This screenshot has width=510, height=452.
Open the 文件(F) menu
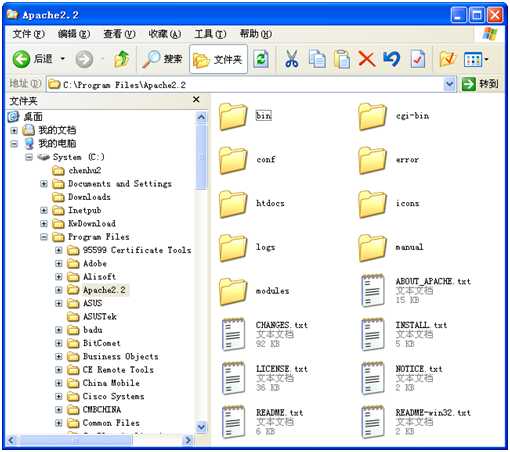[28, 34]
